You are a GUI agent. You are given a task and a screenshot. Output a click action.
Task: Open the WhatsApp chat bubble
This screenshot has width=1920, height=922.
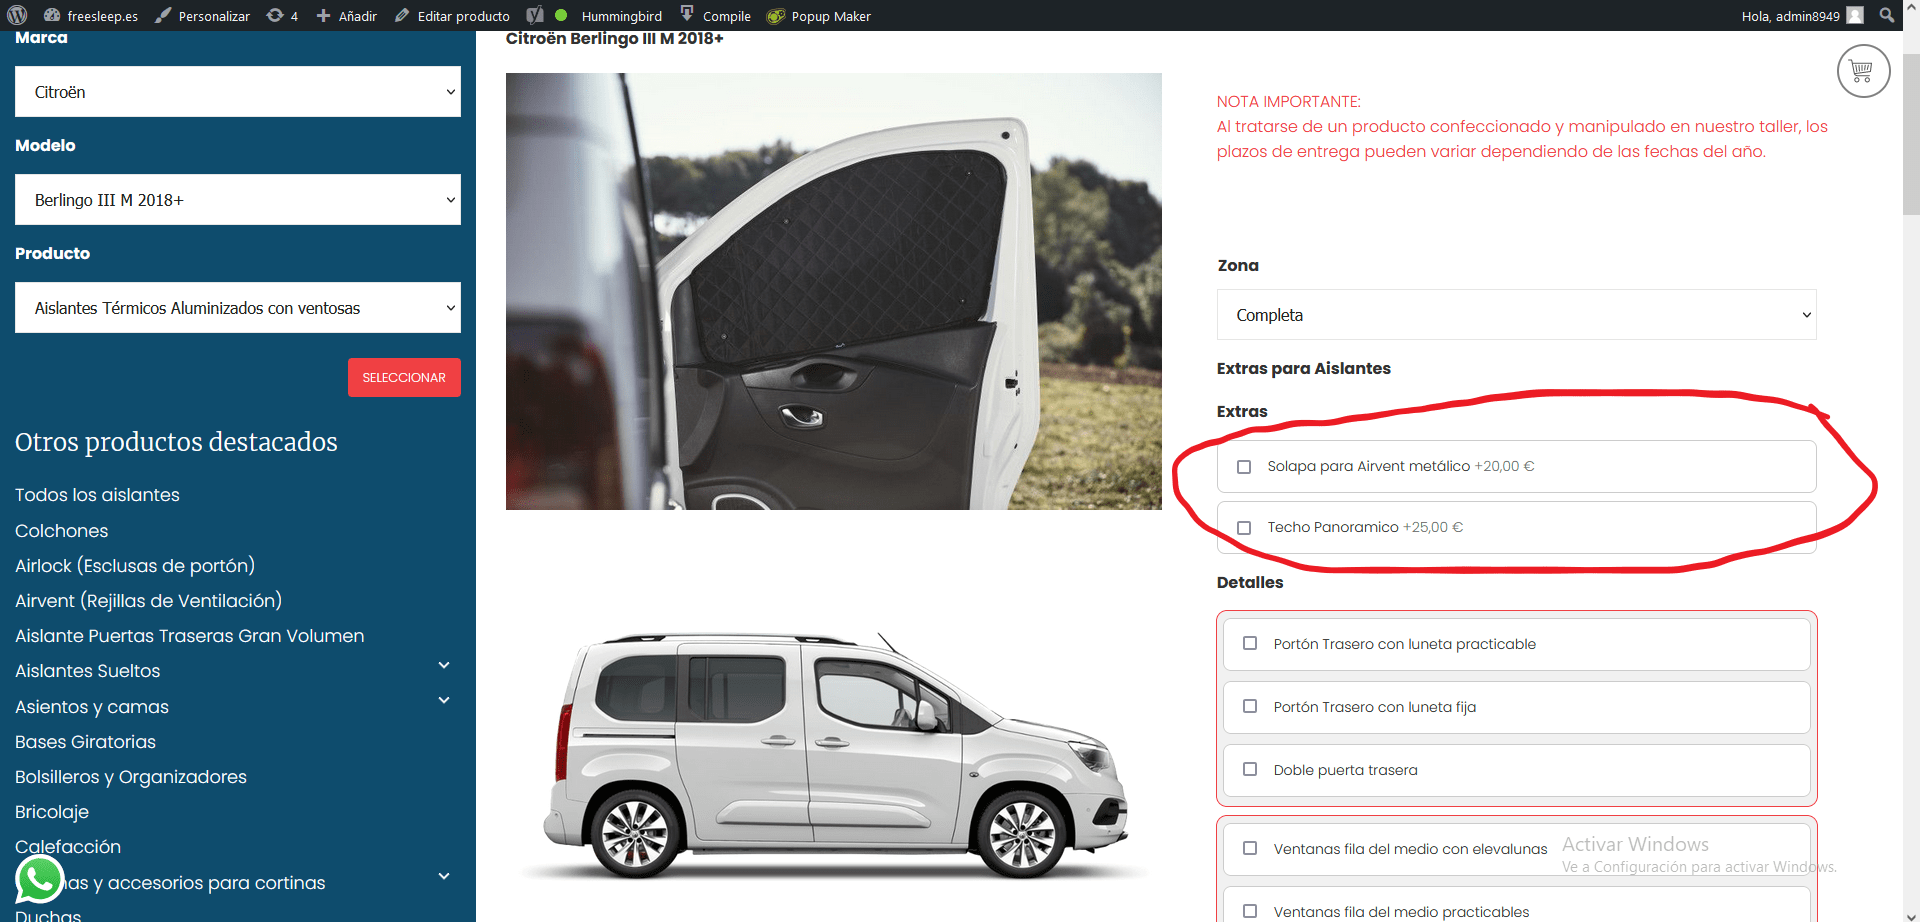[x=40, y=880]
